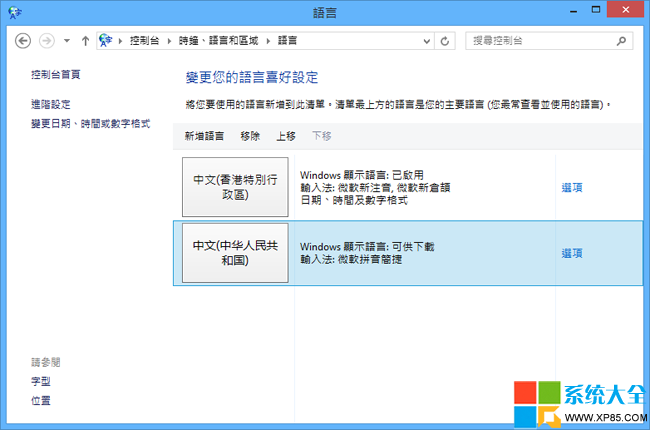Click the 變更您的語言喜好設定 heading

point(252,78)
